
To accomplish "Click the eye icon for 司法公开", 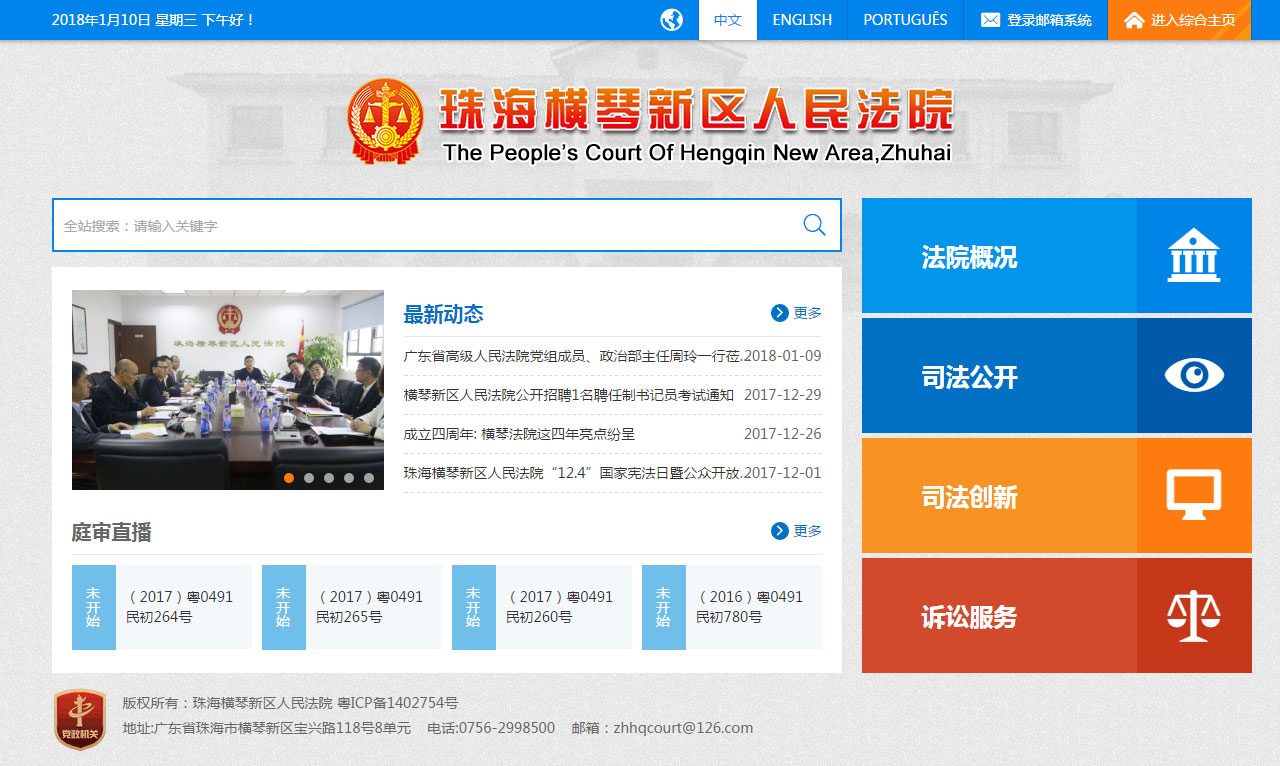I will [x=1194, y=376].
